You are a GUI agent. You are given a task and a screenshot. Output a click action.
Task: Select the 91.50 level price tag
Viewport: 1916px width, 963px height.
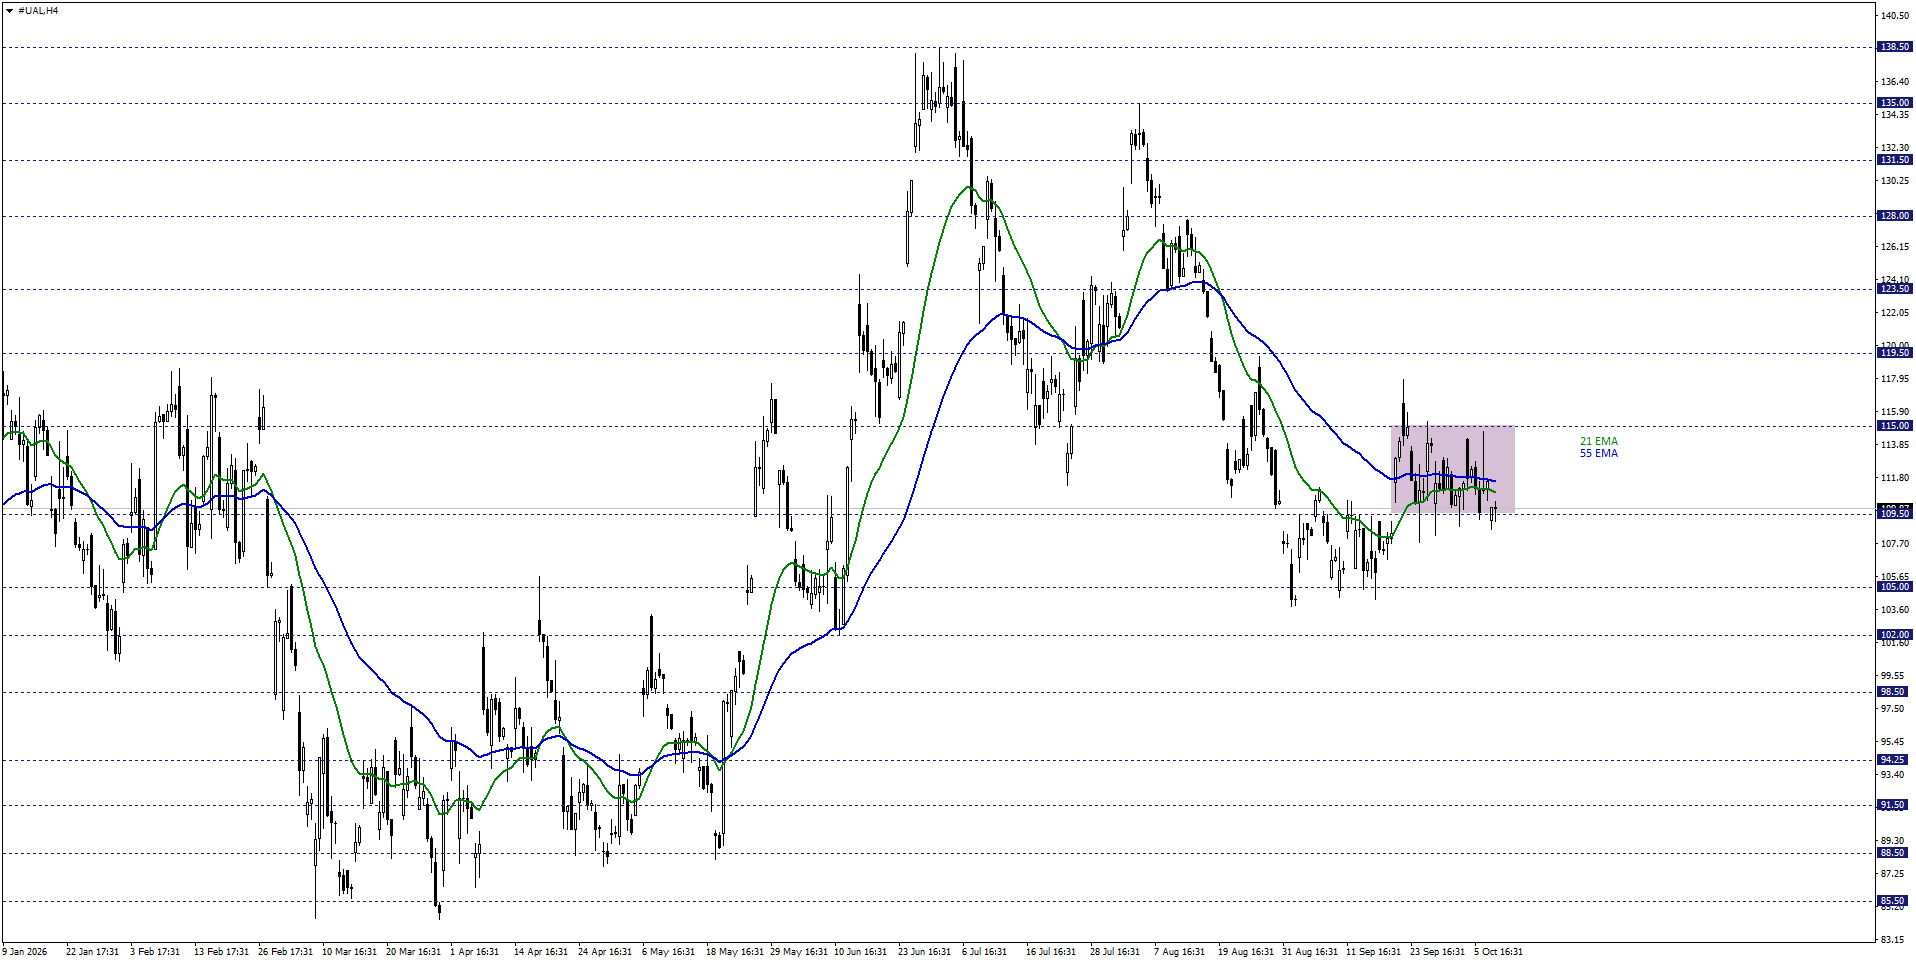[x=1892, y=805]
